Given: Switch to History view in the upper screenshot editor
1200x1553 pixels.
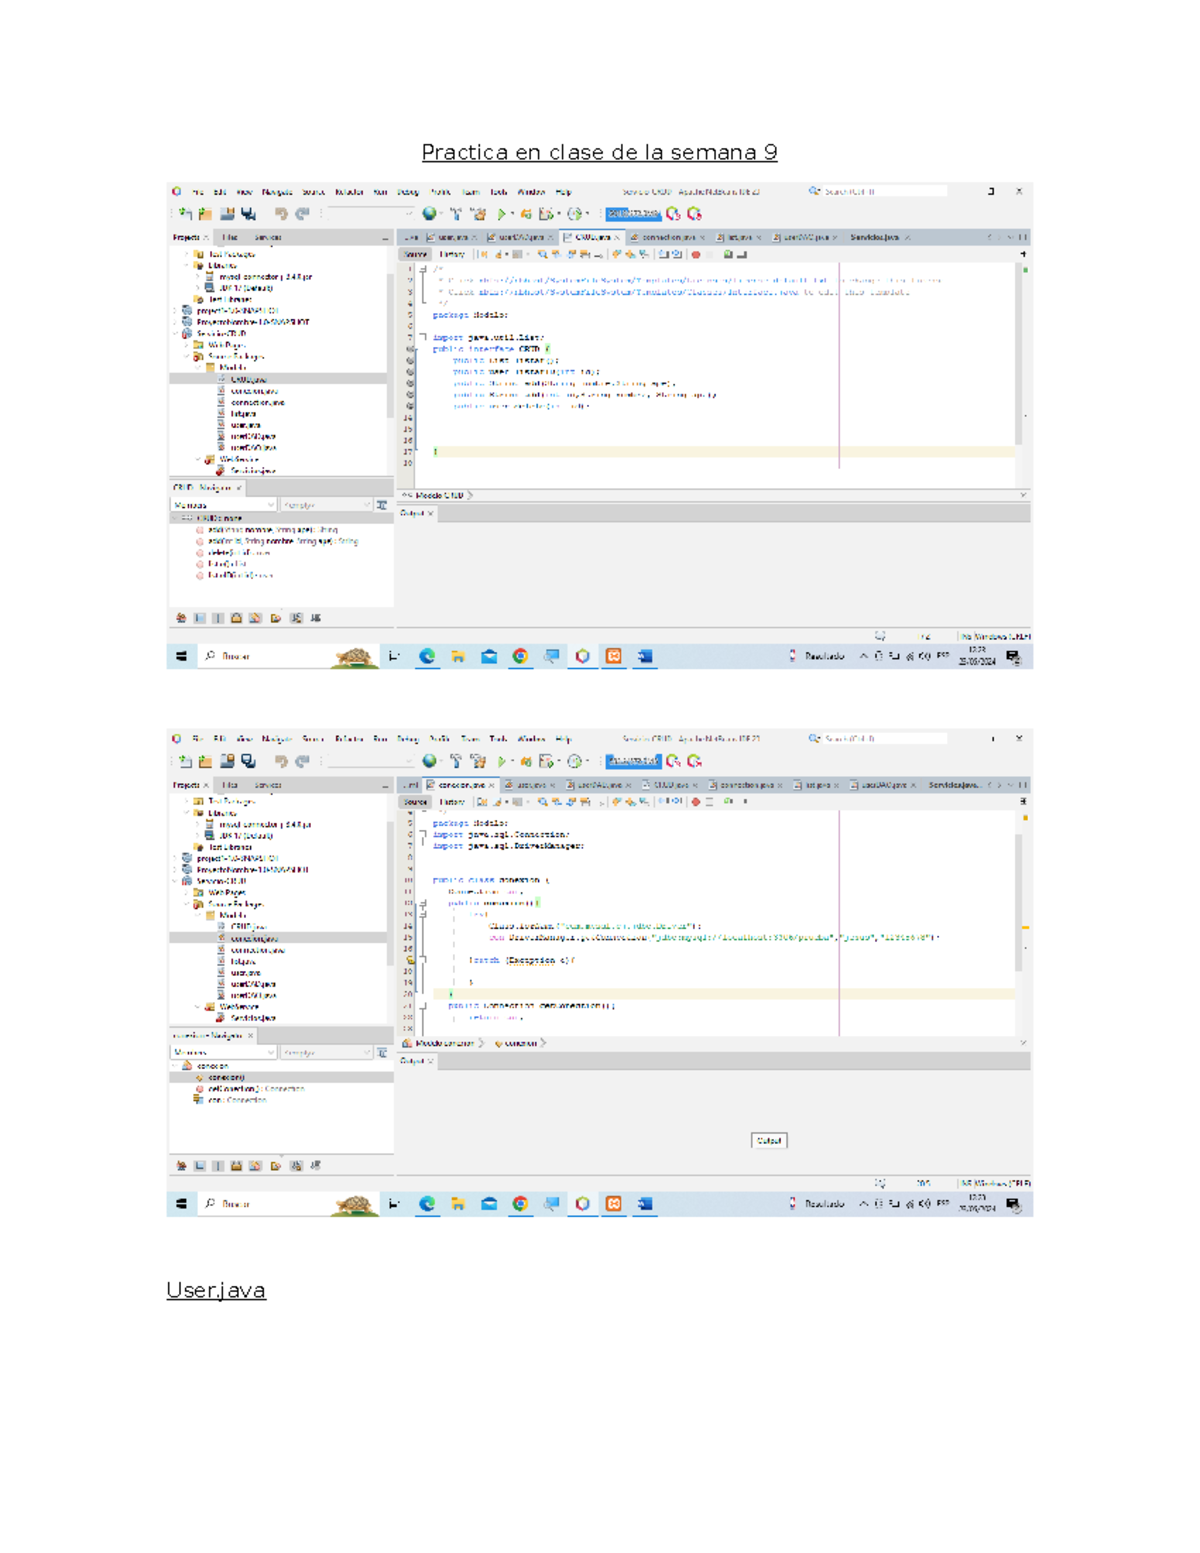Looking at the screenshot, I should (x=452, y=255).
